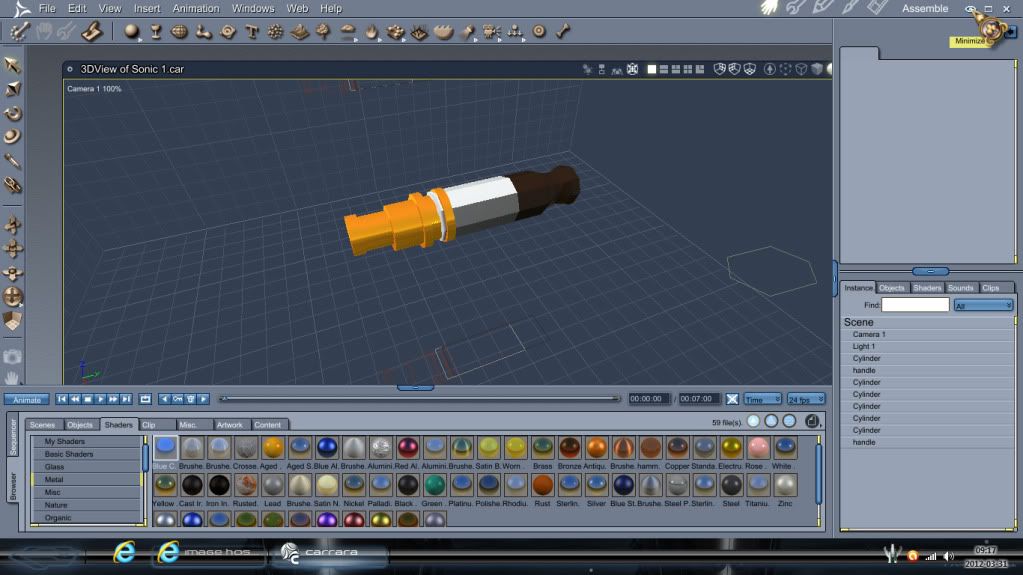Switch viewport to two horizontal views layout
The height and width of the screenshot is (575, 1023).
(664, 69)
